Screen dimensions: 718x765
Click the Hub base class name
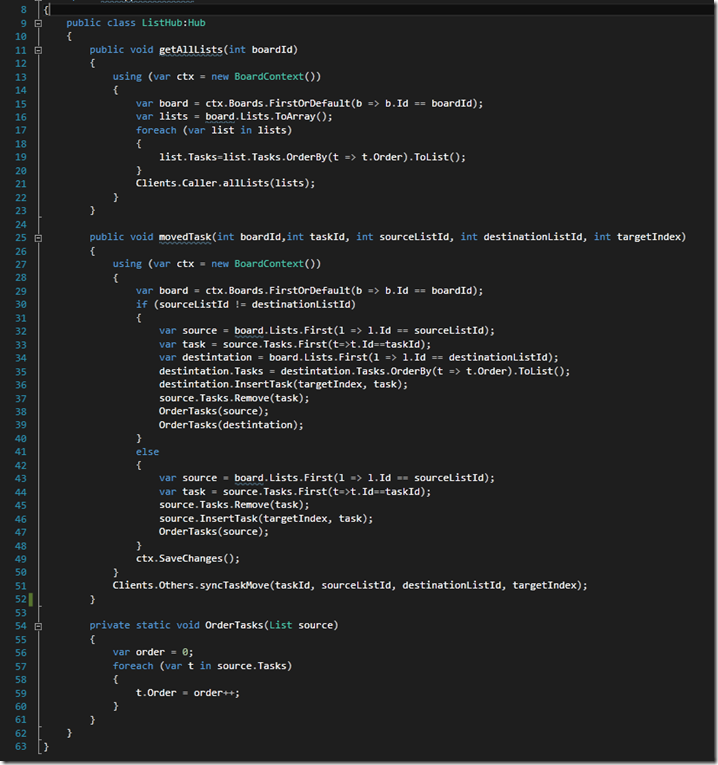[197, 23]
